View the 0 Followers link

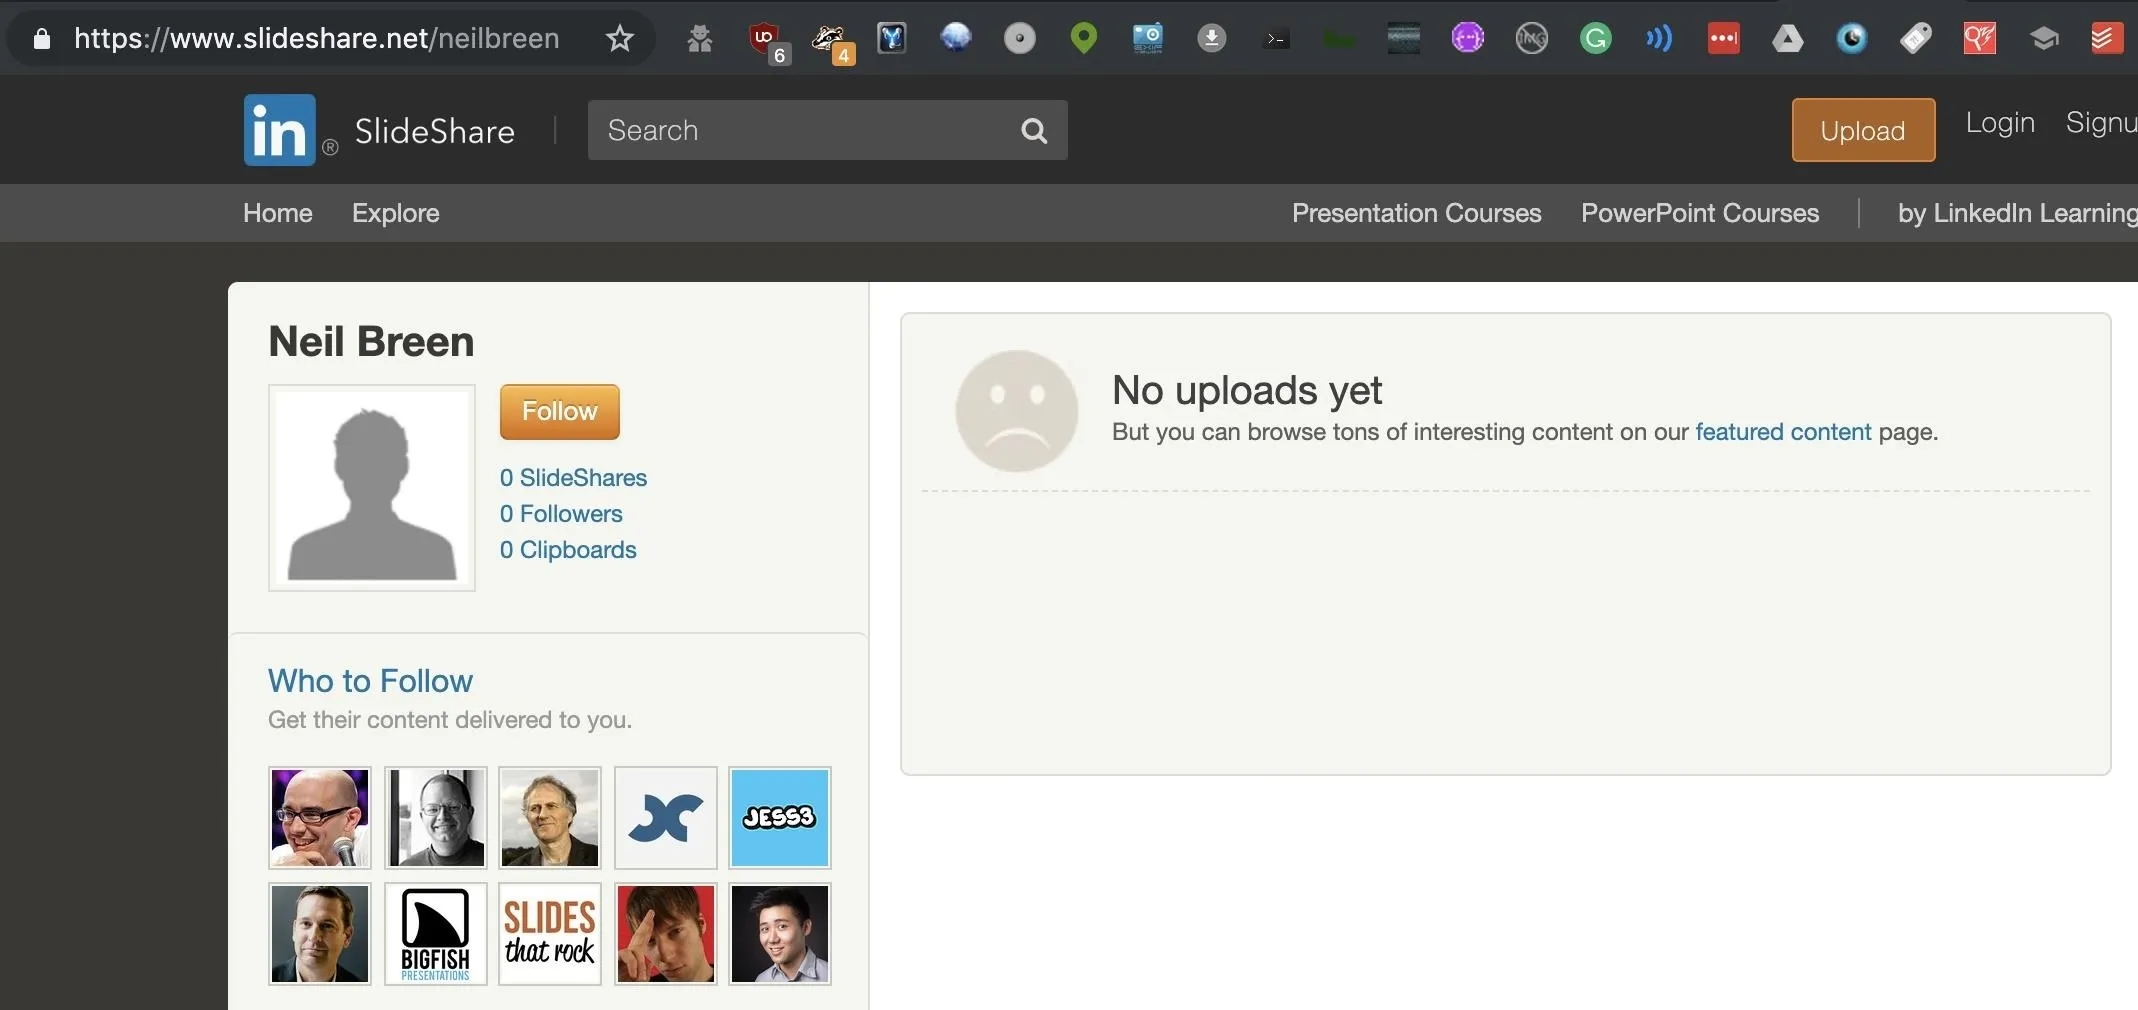coord(561,514)
